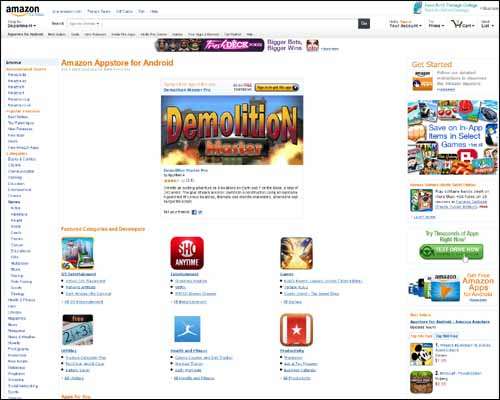Open the red star Productivity app icon
This screenshot has height=400, width=500.
[x=296, y=330]
